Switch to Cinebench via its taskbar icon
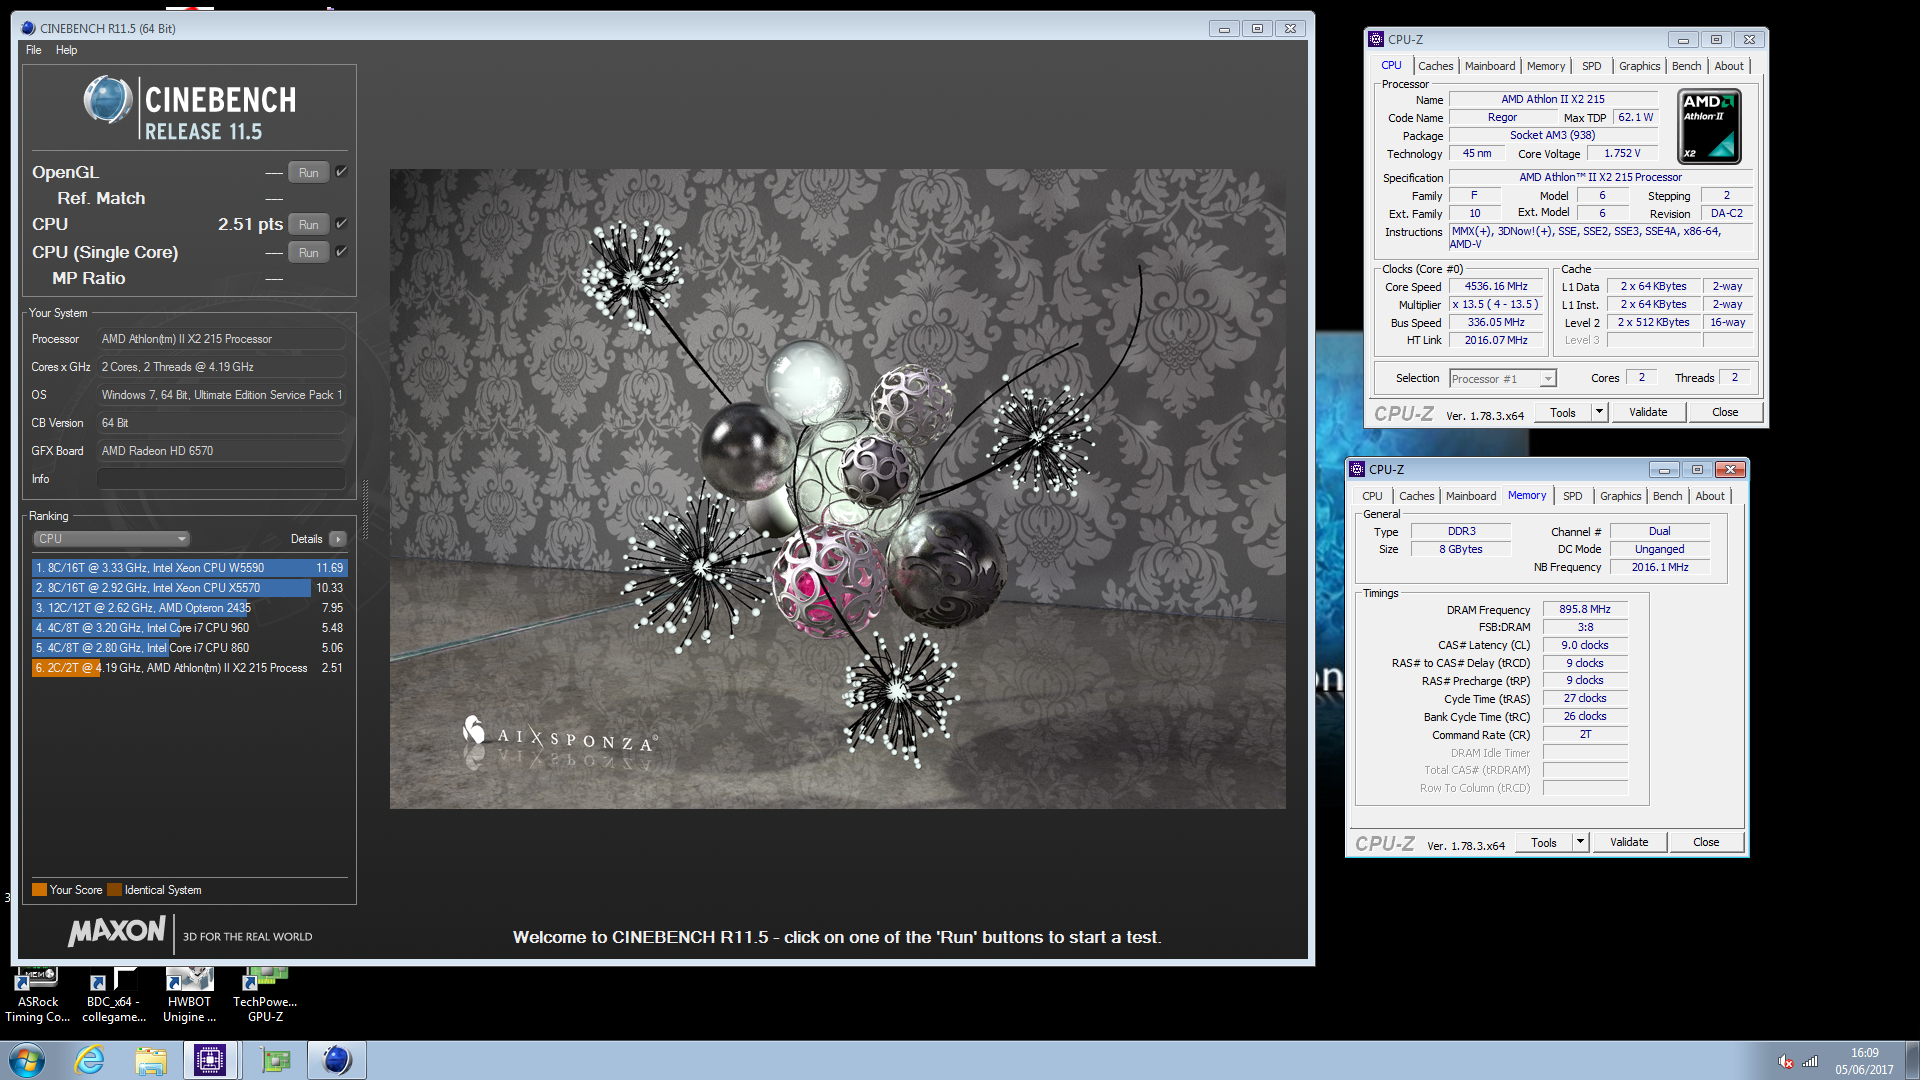 coord(337,1060)
